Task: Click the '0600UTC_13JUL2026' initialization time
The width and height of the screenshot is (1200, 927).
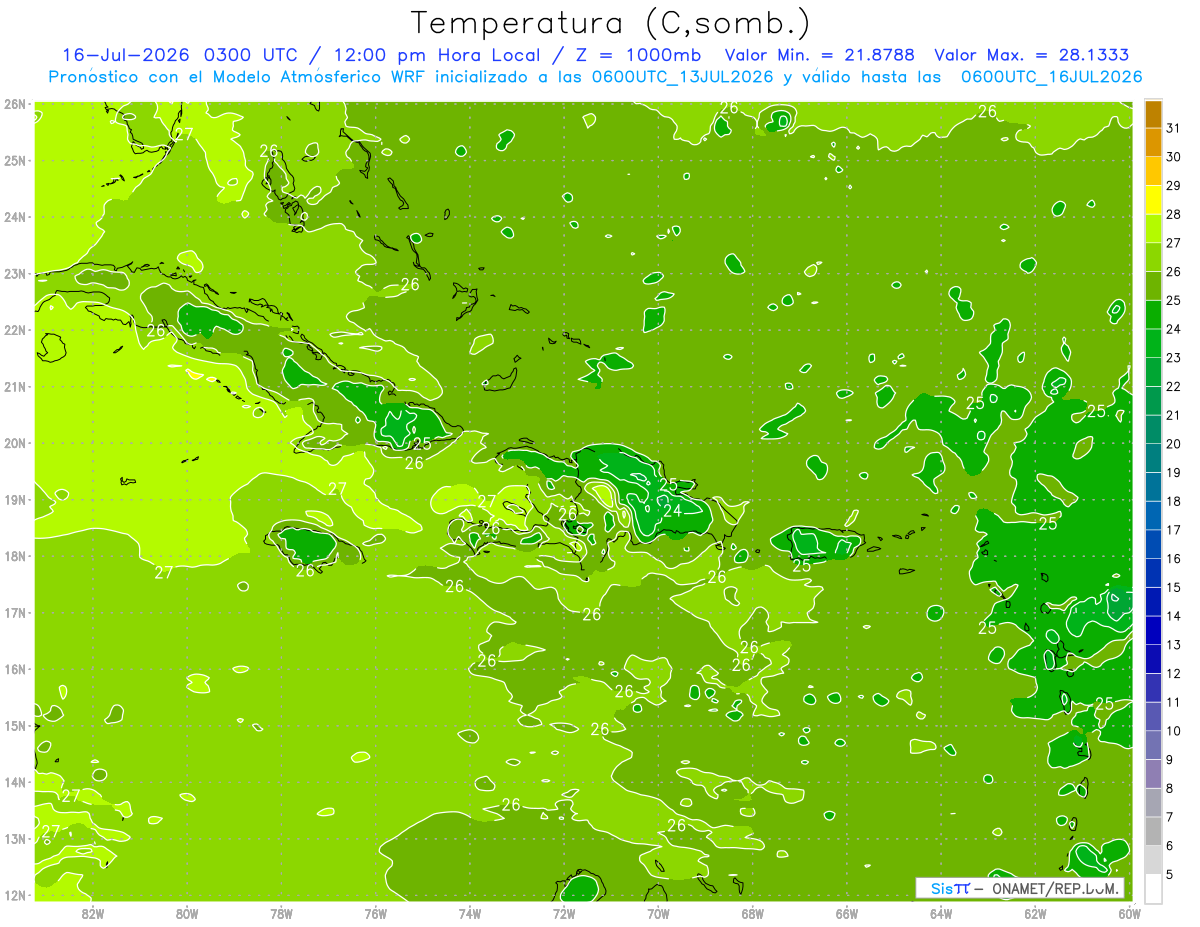Action: pos(682,77)
